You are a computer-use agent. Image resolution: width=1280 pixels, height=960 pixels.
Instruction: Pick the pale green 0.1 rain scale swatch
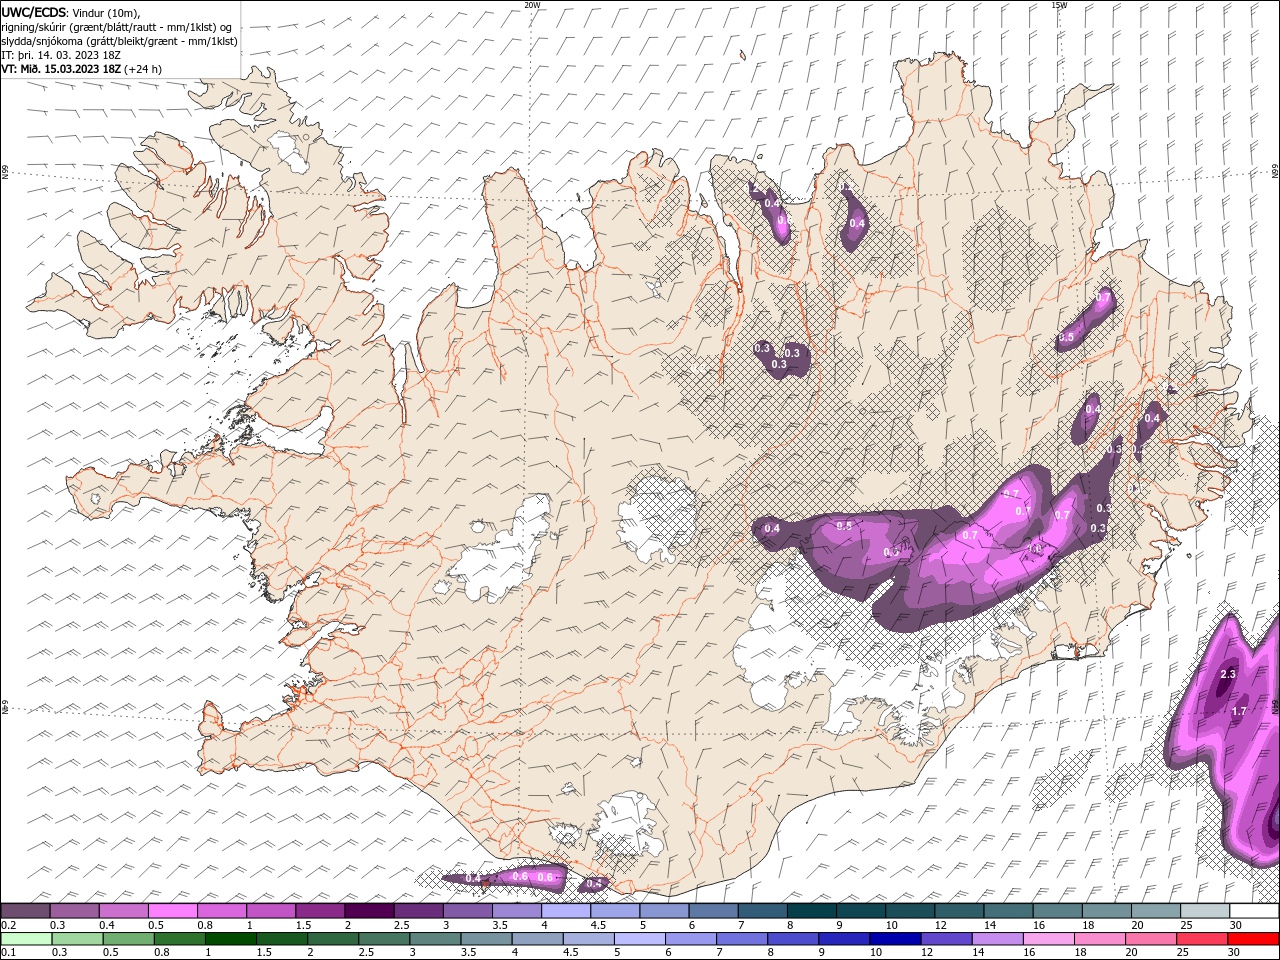click(25, 939)
